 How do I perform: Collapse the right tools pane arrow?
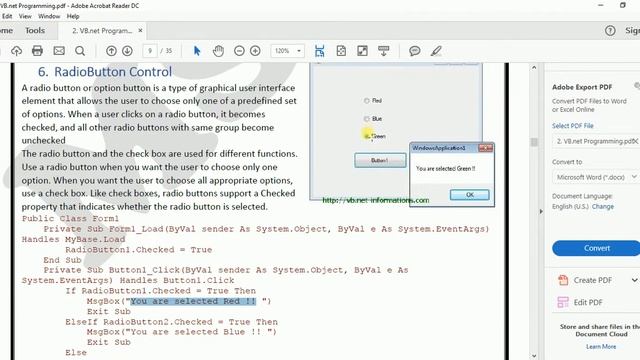click(541, 211)
